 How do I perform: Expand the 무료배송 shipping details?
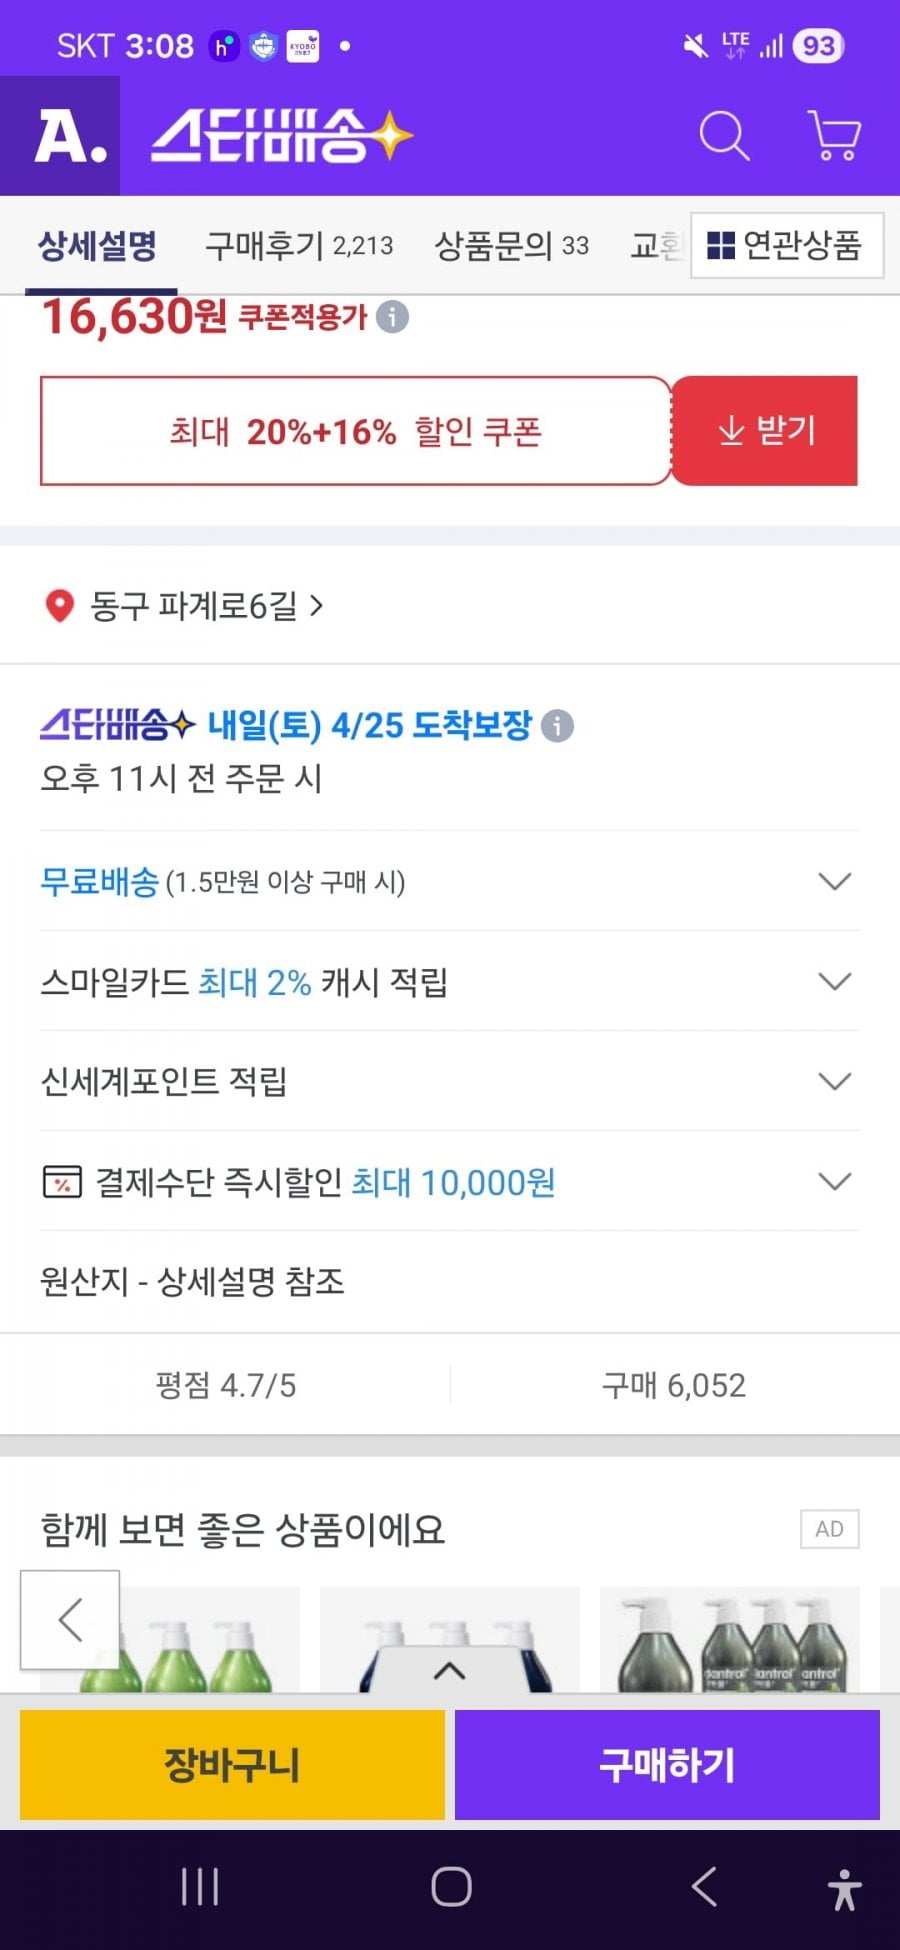[834, 881]
